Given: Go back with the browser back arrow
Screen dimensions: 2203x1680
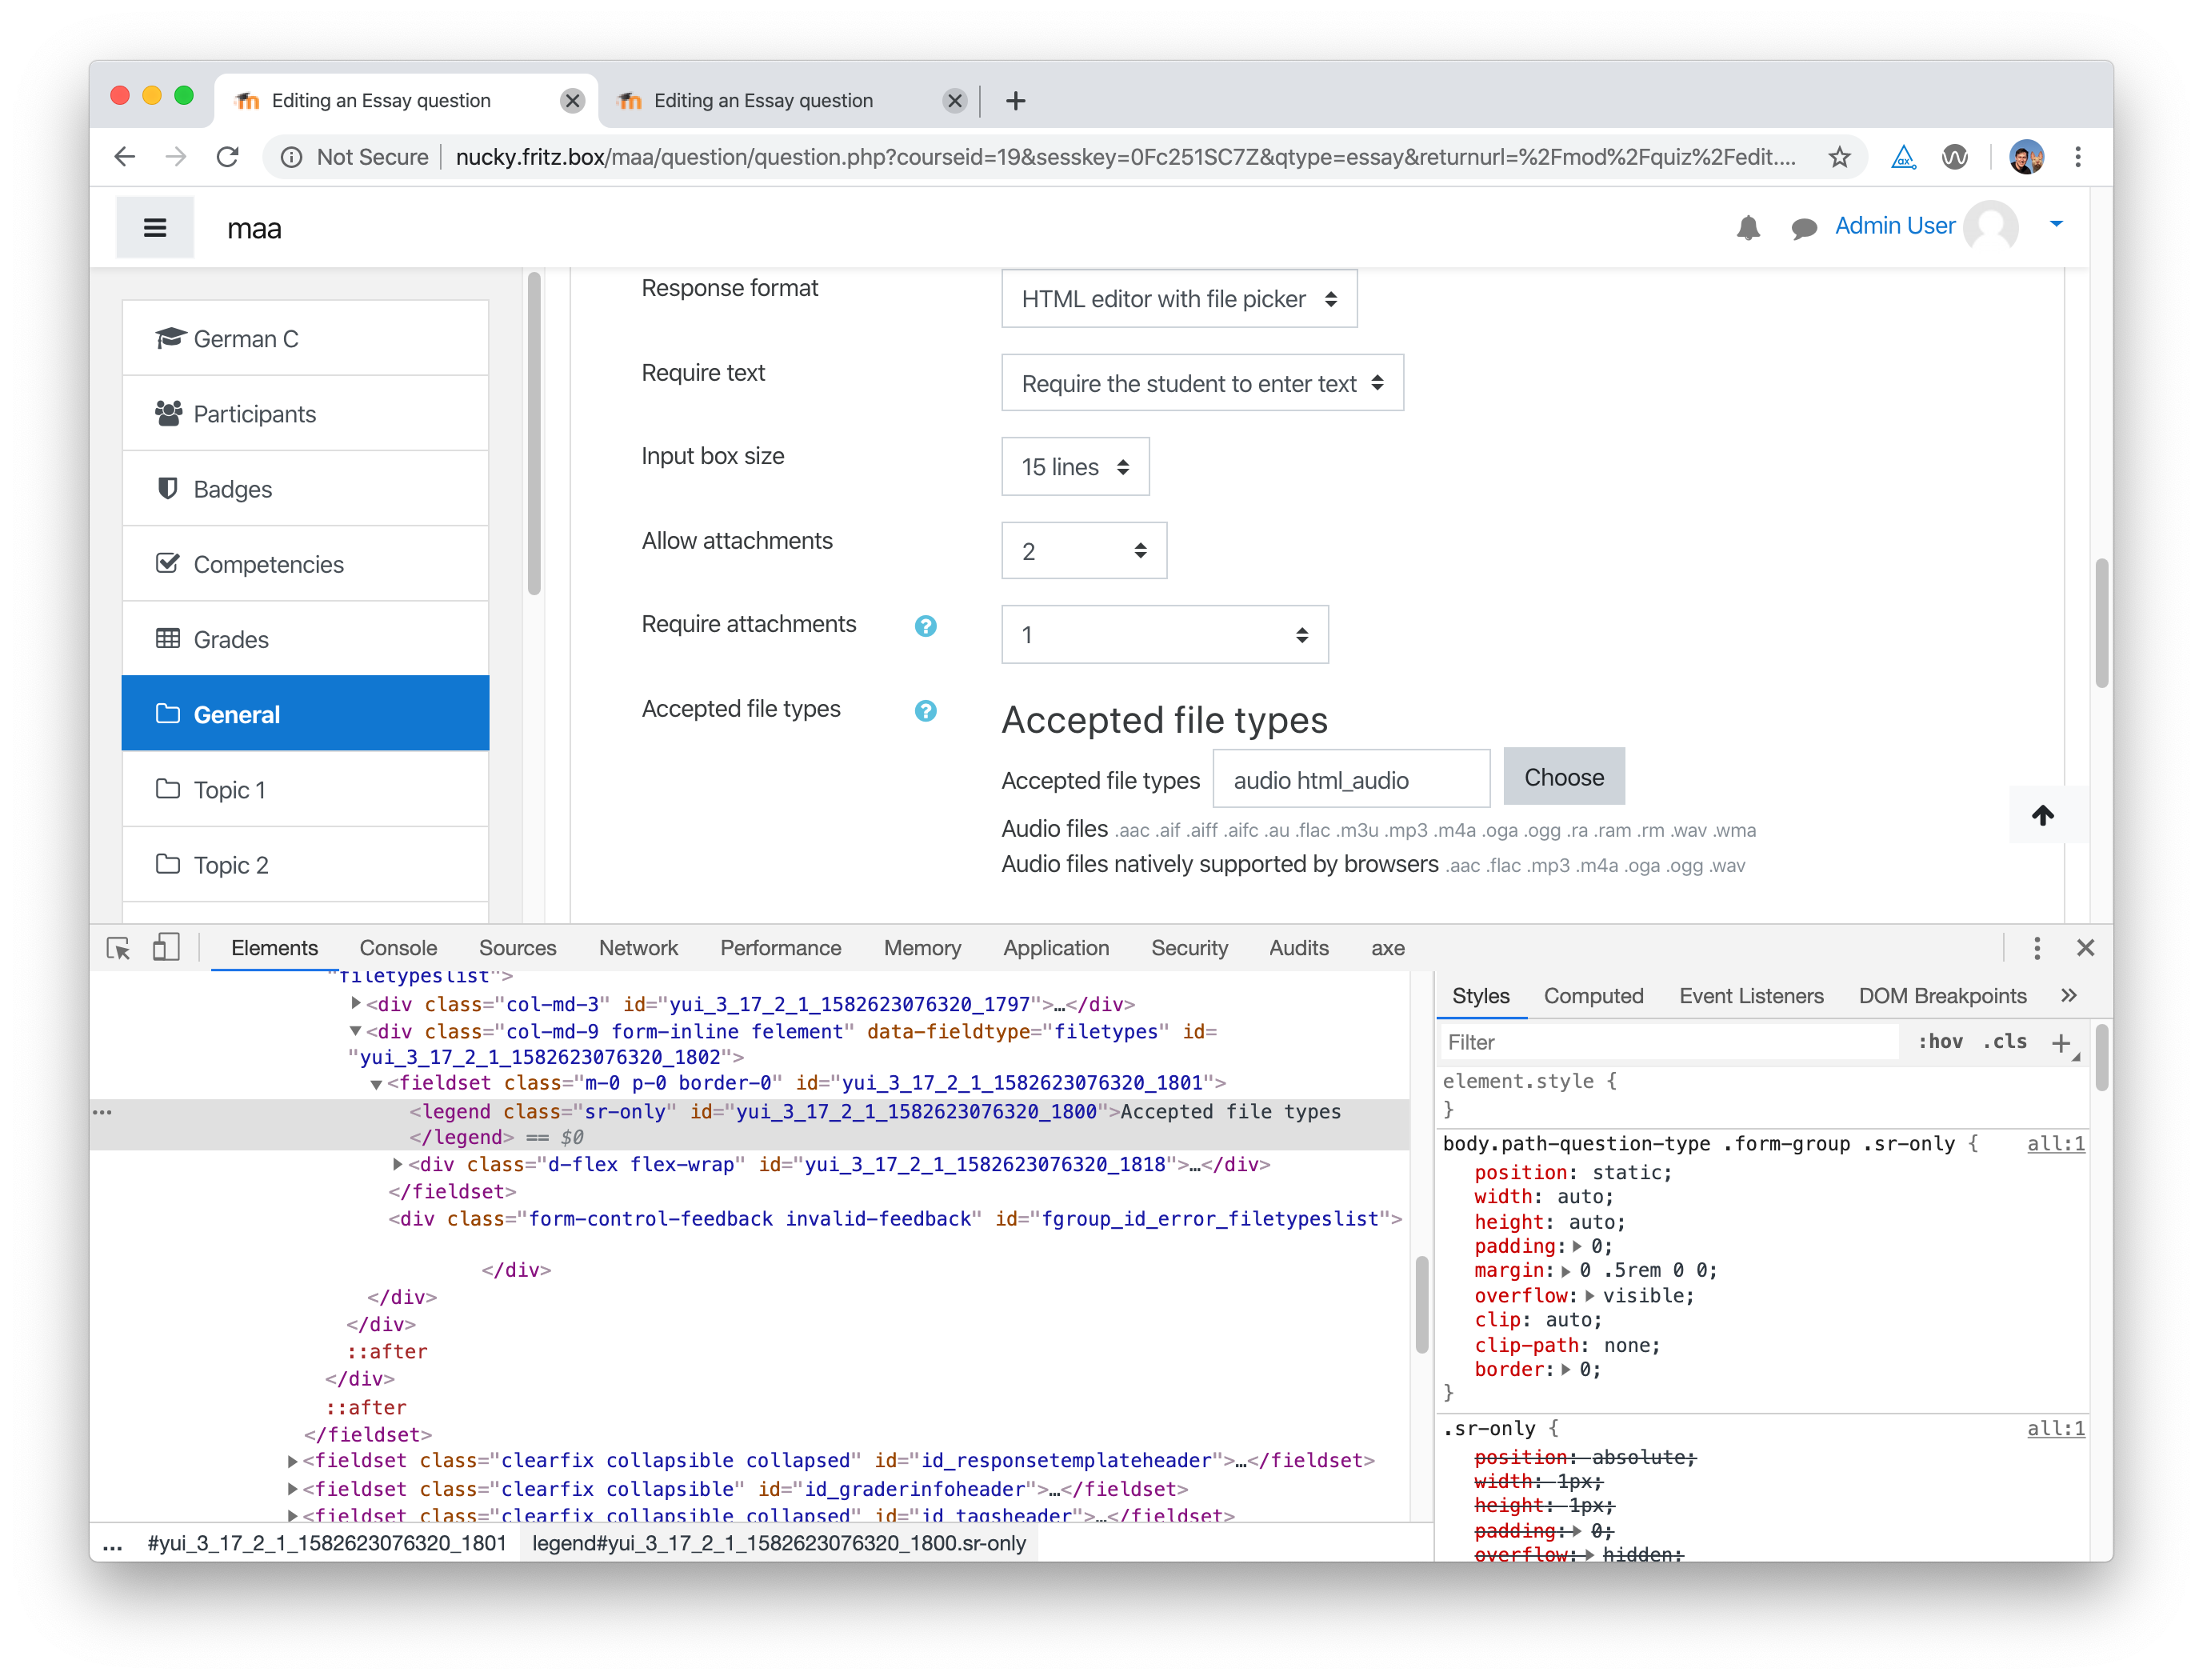Looking at the screenshot, I should [124, 157].
